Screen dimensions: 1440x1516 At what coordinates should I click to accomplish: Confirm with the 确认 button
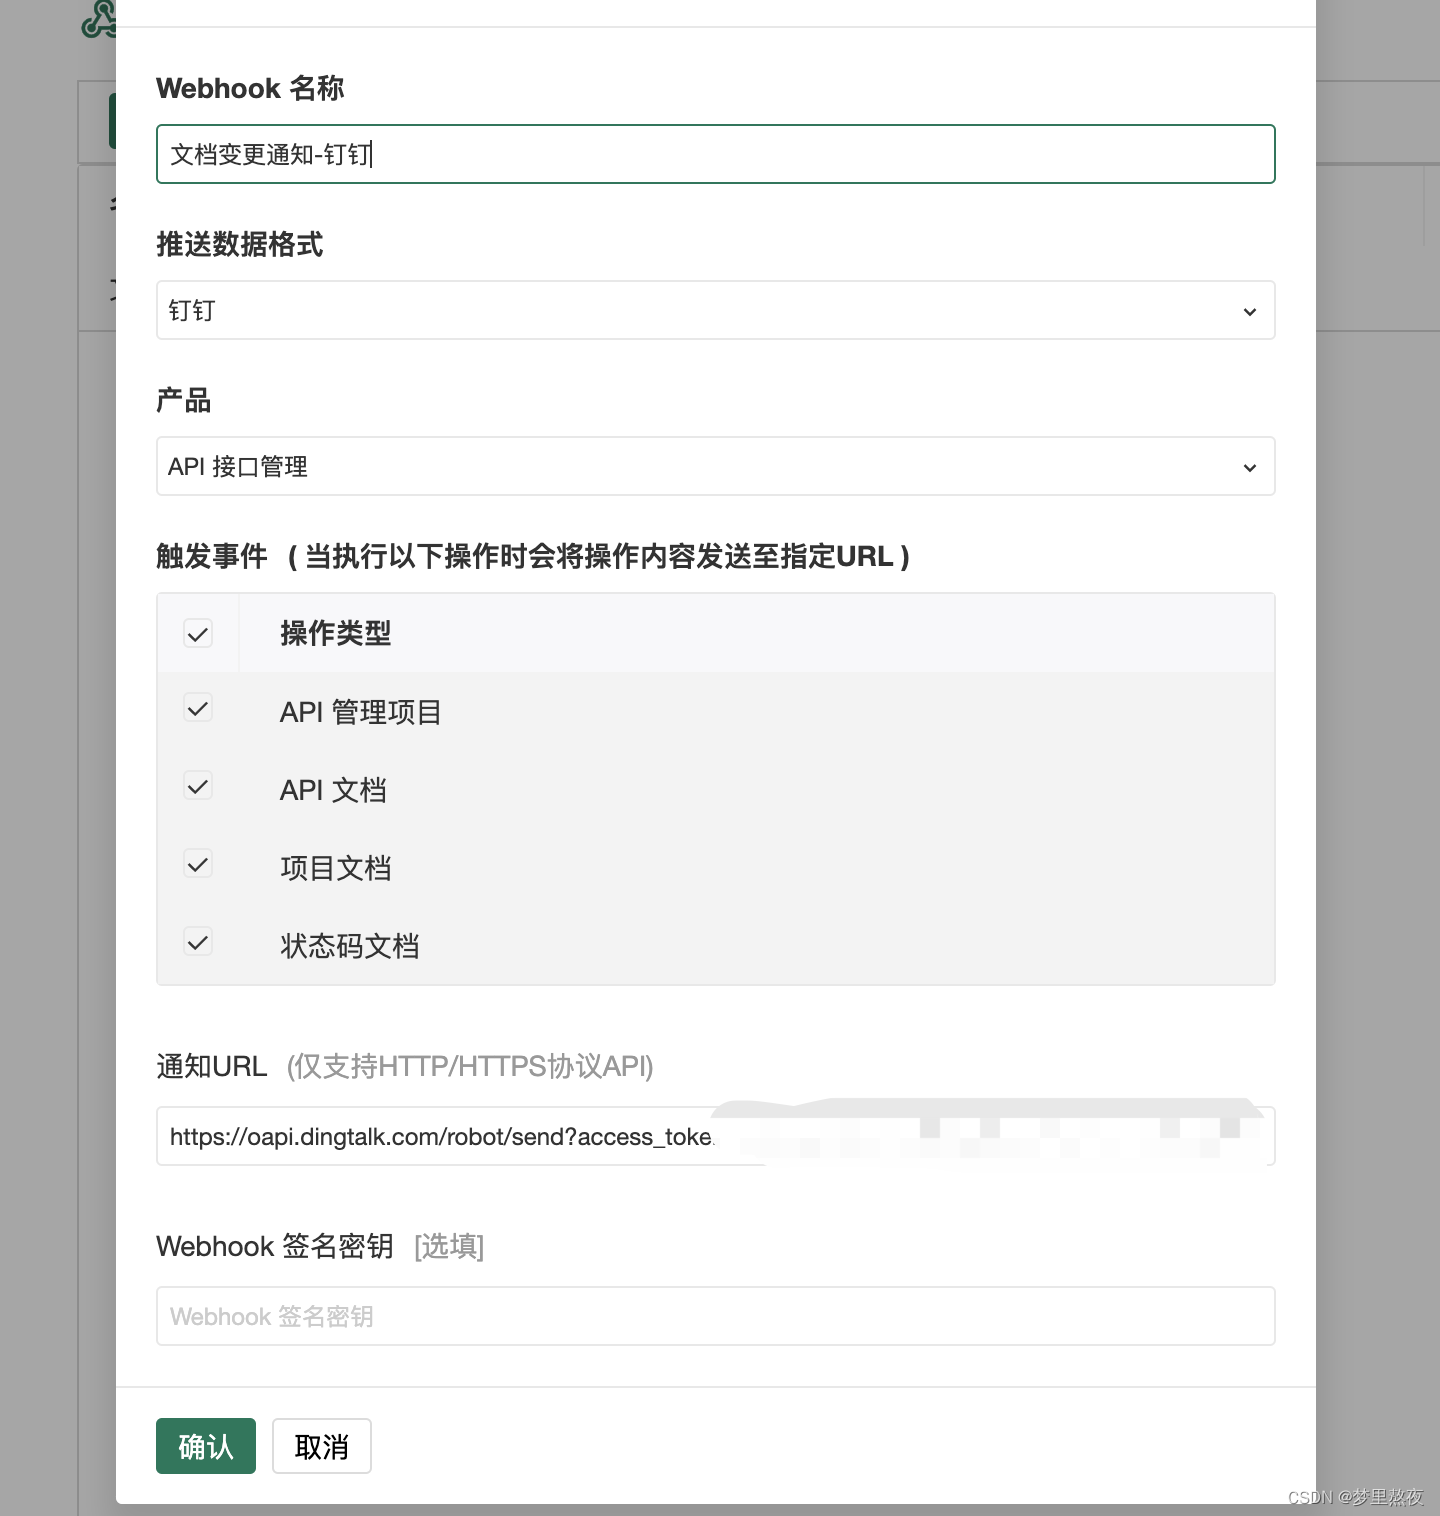pos(206,1446)
